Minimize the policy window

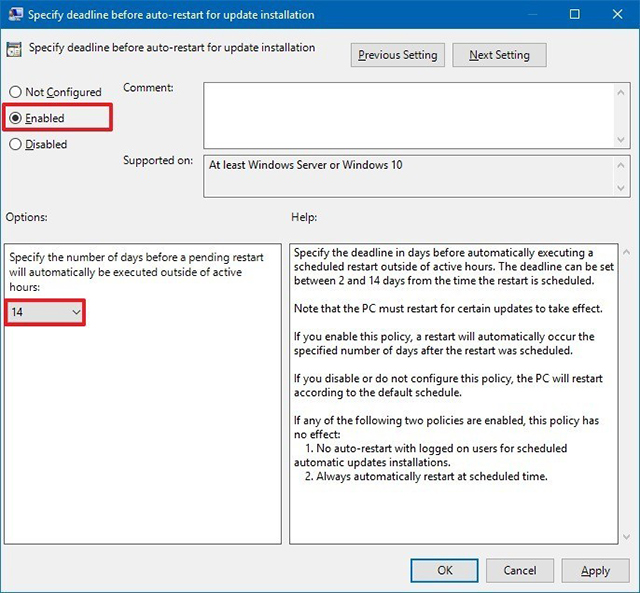(x=532, y=14)
